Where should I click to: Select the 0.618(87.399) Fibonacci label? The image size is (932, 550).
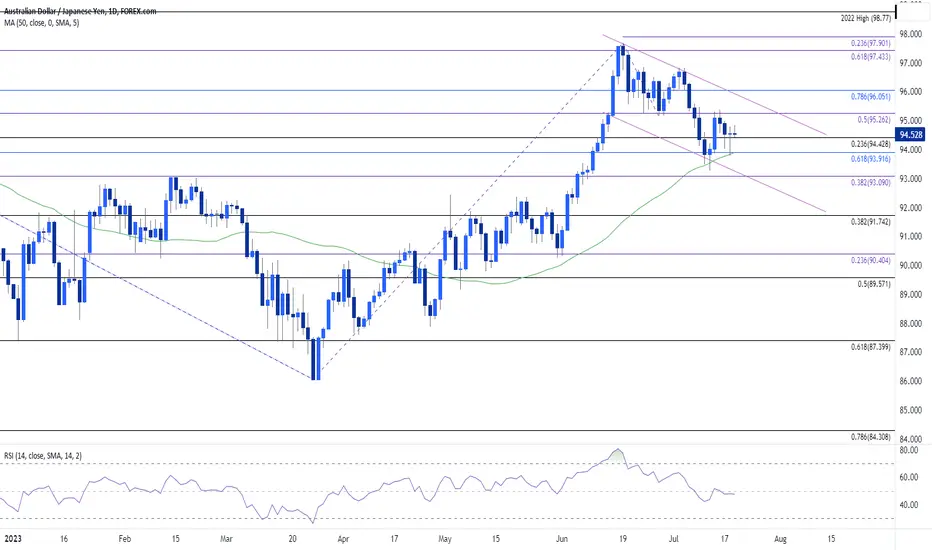tap(871, 347)
